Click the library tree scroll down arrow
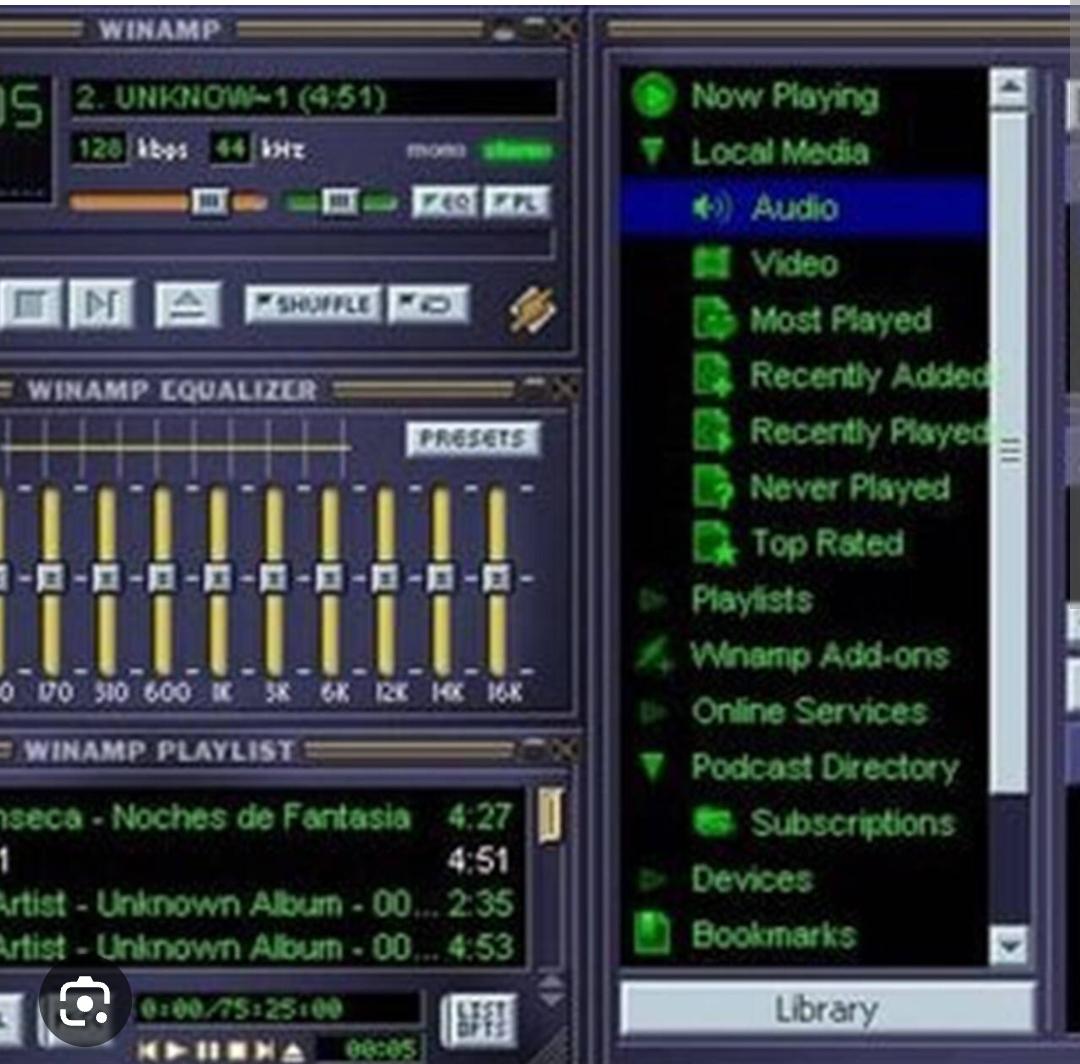This screenshot has width=1080, height=1064. click(x=1009, y=945)
